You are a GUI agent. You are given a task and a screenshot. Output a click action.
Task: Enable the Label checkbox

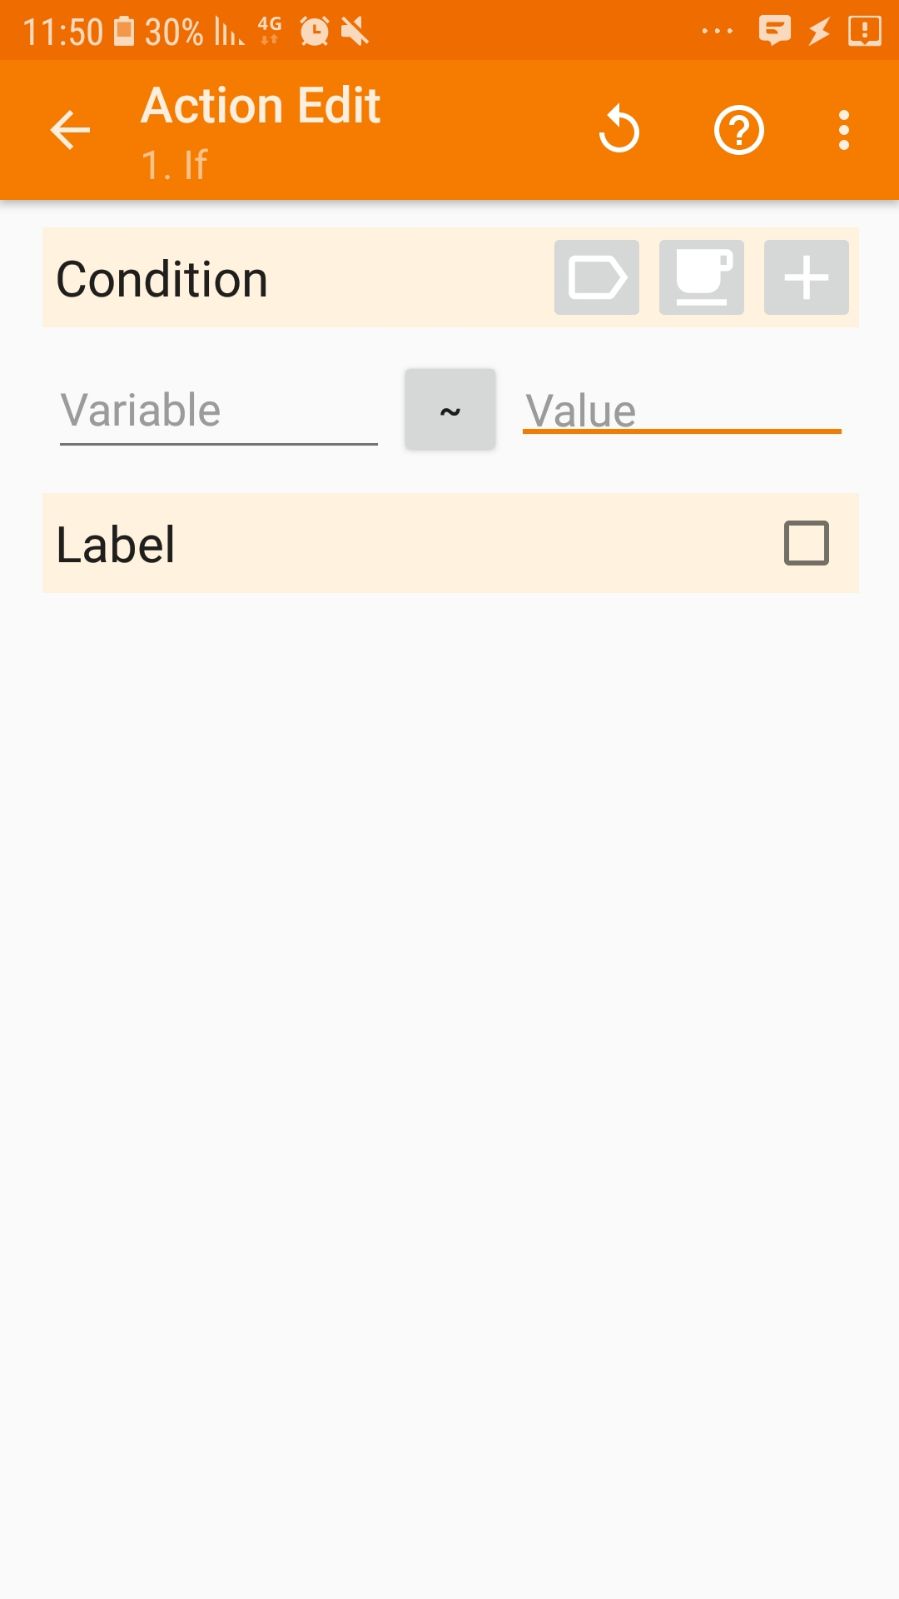(806, 543)
